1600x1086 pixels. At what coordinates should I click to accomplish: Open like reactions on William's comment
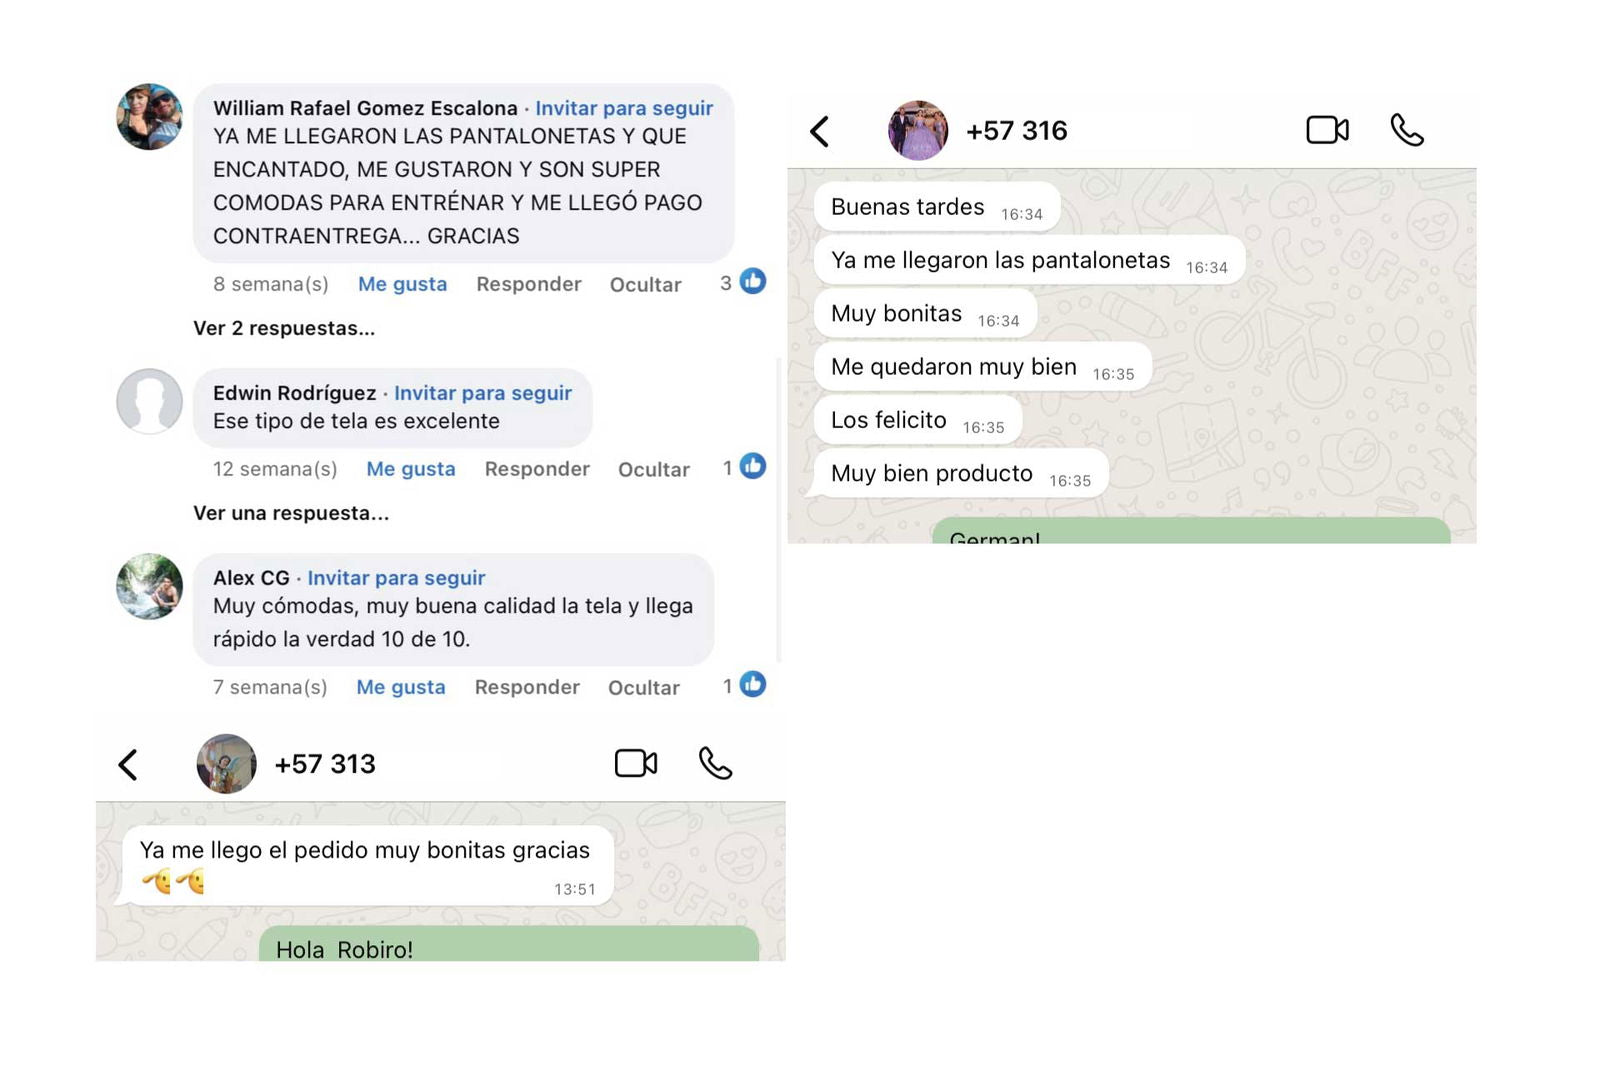click(743, 282)
